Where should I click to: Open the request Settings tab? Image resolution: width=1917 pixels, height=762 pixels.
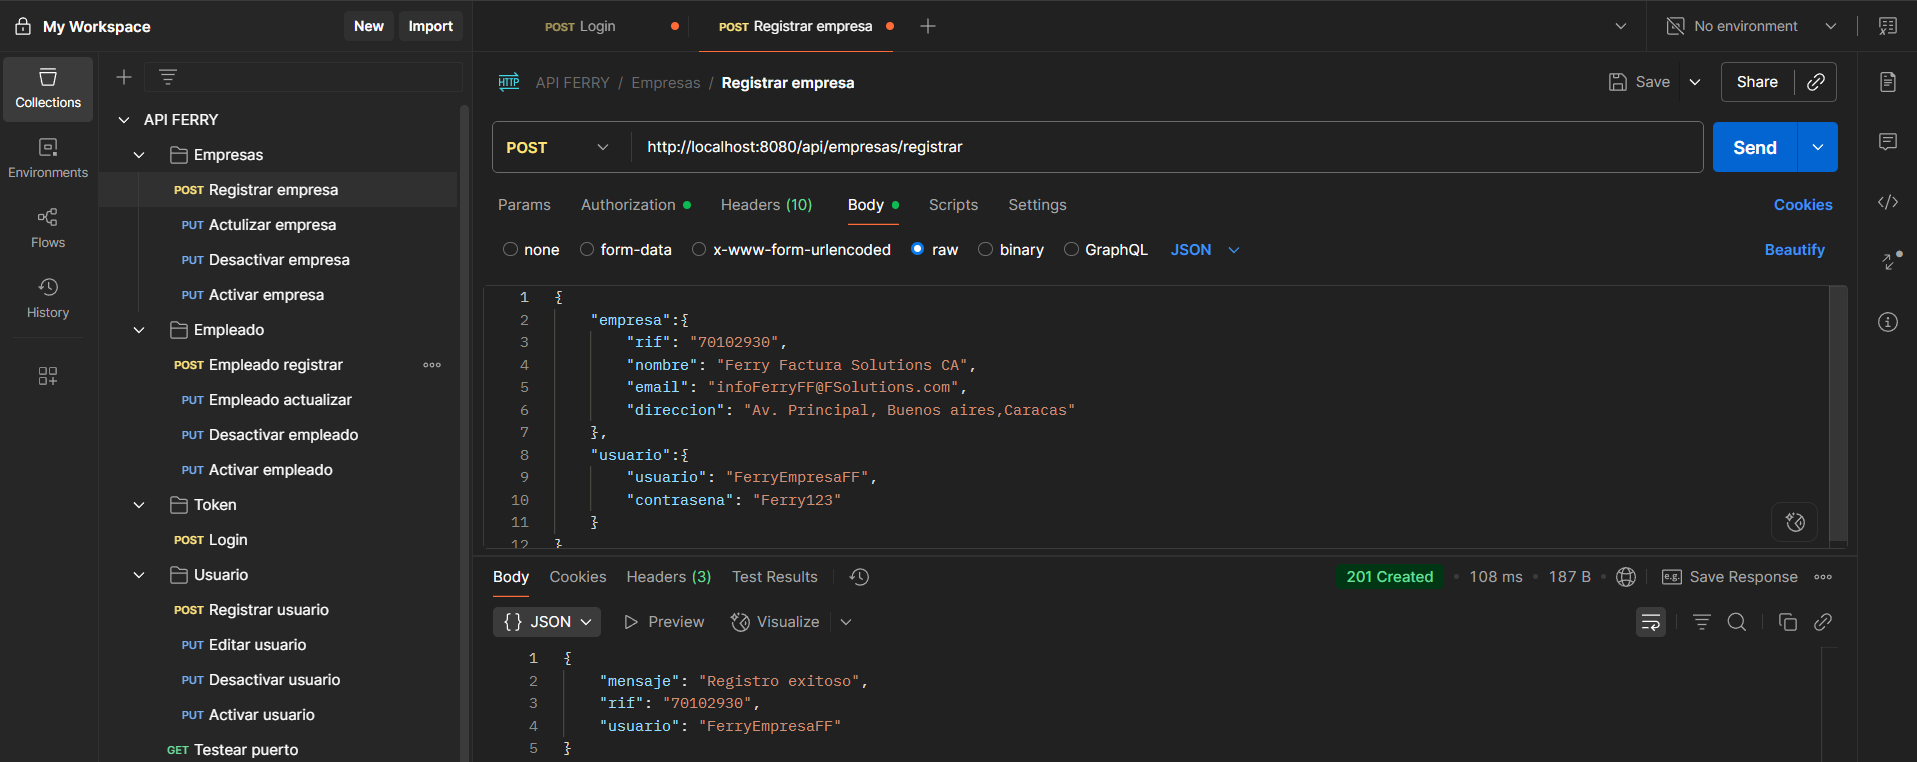tap(1037, 205)
